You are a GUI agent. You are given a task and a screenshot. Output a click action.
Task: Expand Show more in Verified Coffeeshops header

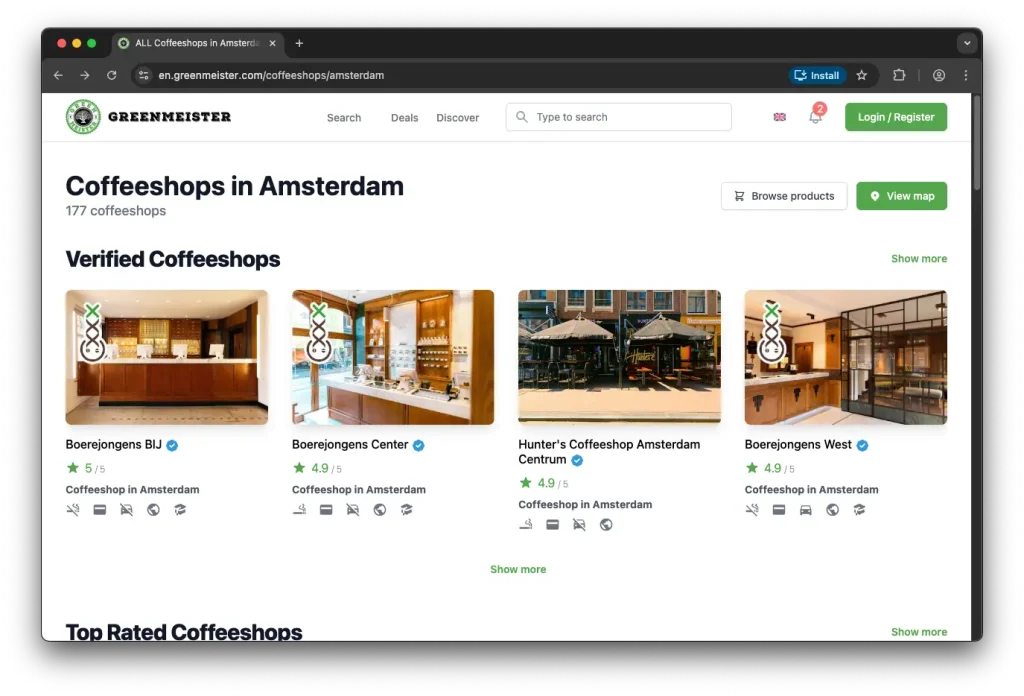918,258
